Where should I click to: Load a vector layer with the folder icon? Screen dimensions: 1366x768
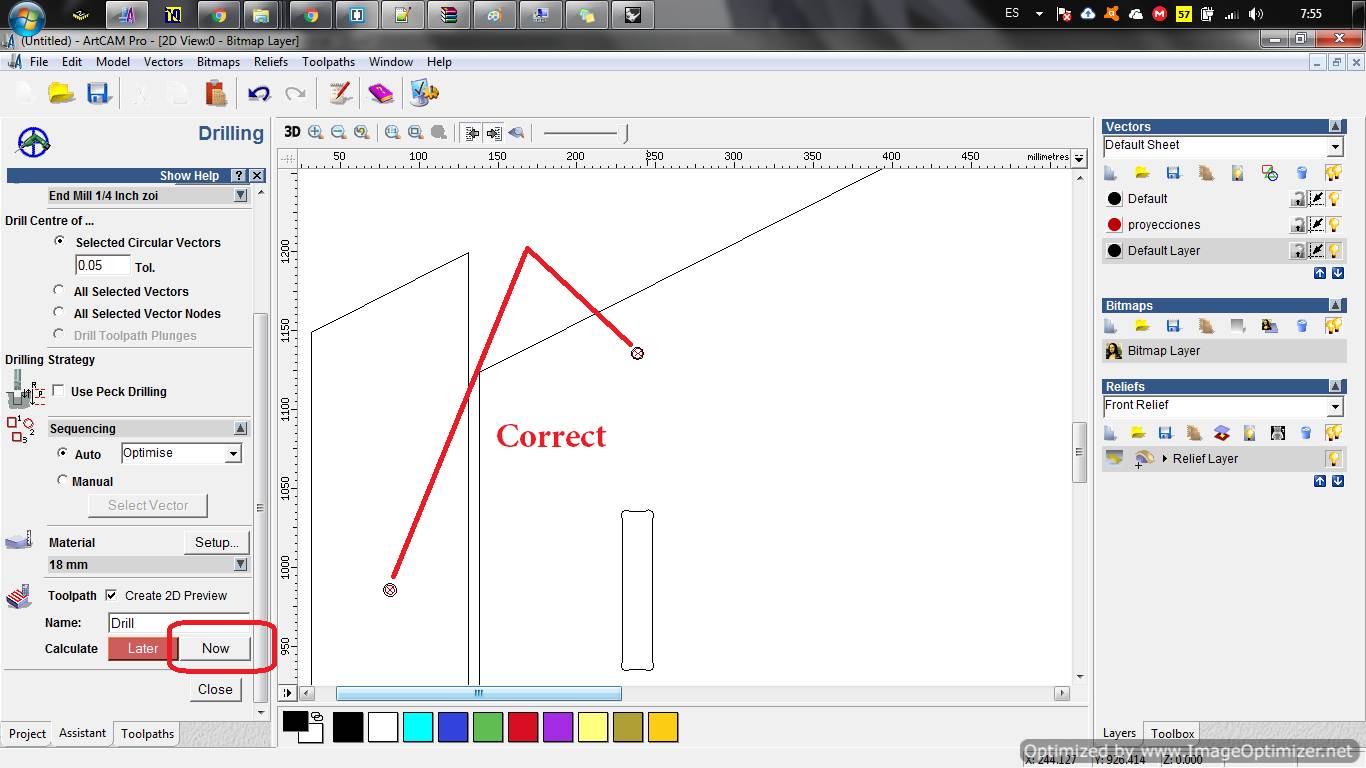point(1142,173)
